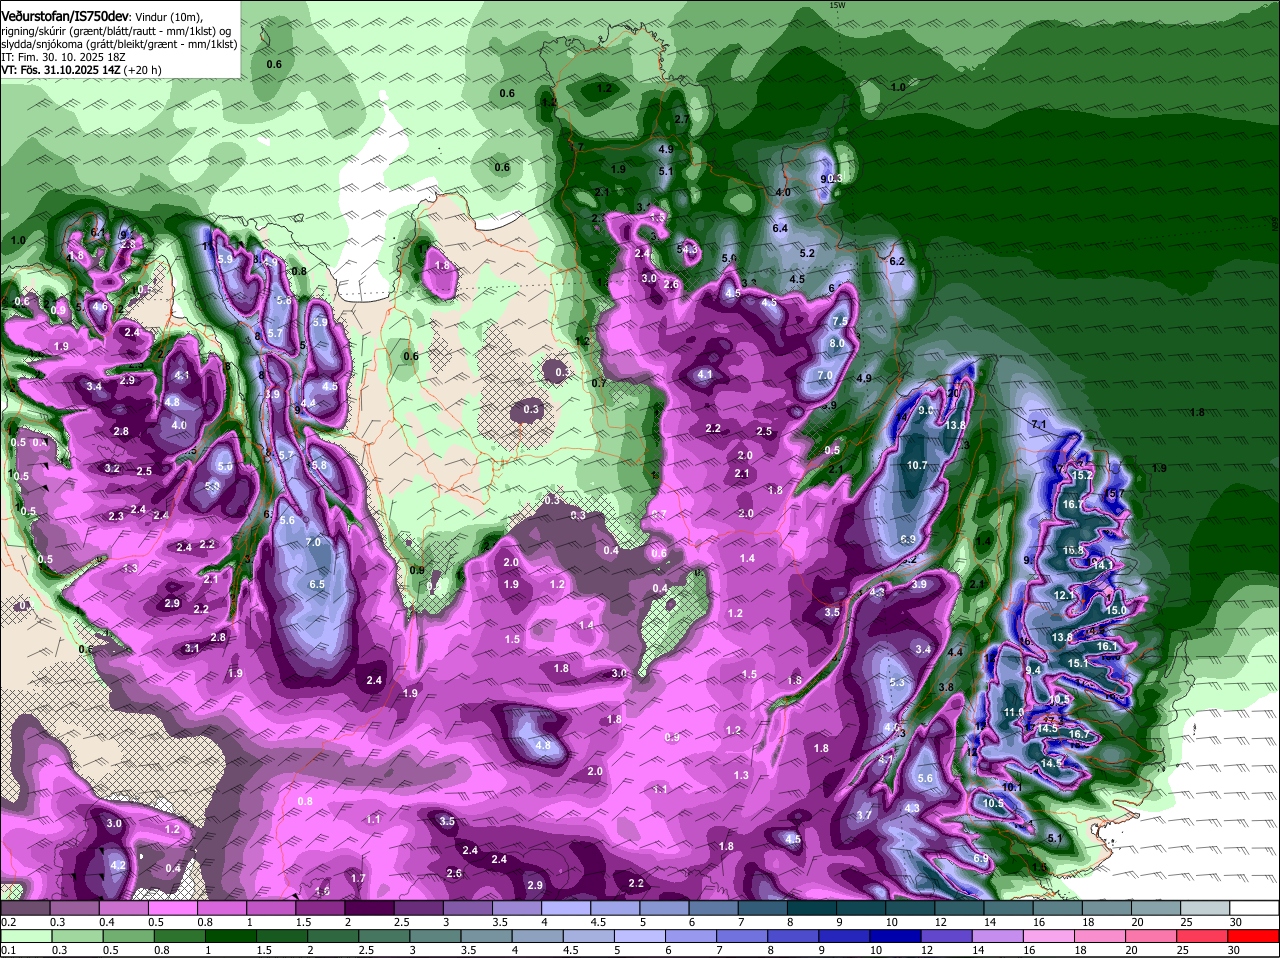
Task: Click the 3.1 precipitation value on the map
Action: (192, 648)
